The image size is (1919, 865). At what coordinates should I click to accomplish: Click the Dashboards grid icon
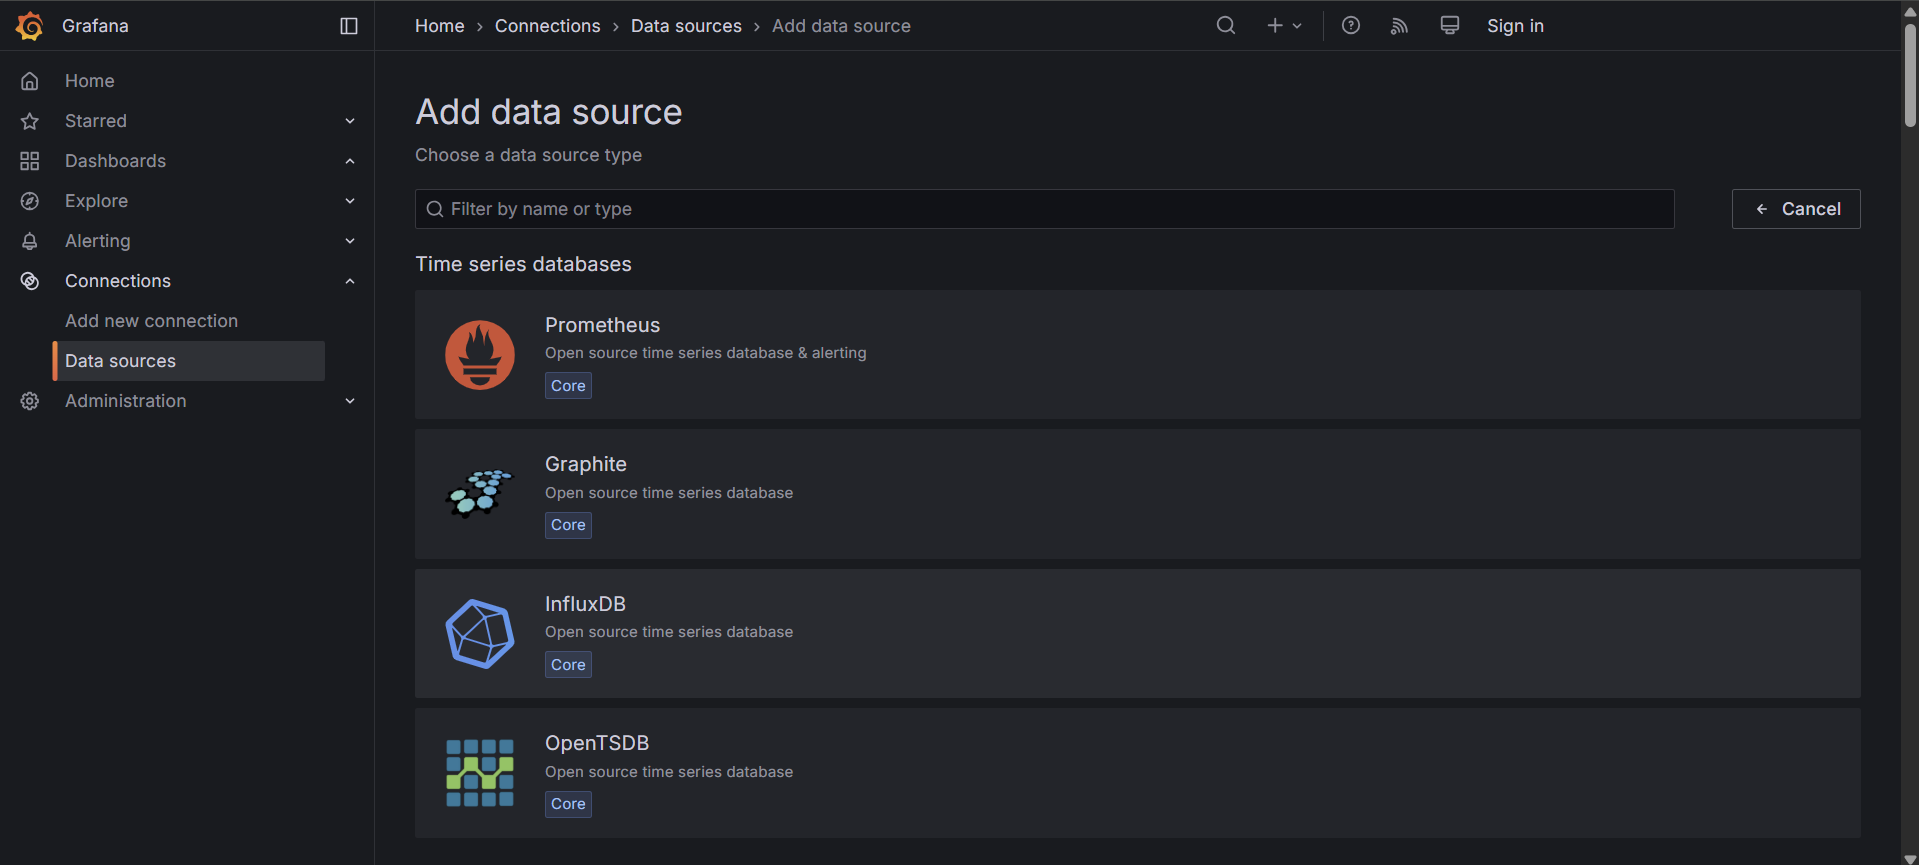pos(30,161)
